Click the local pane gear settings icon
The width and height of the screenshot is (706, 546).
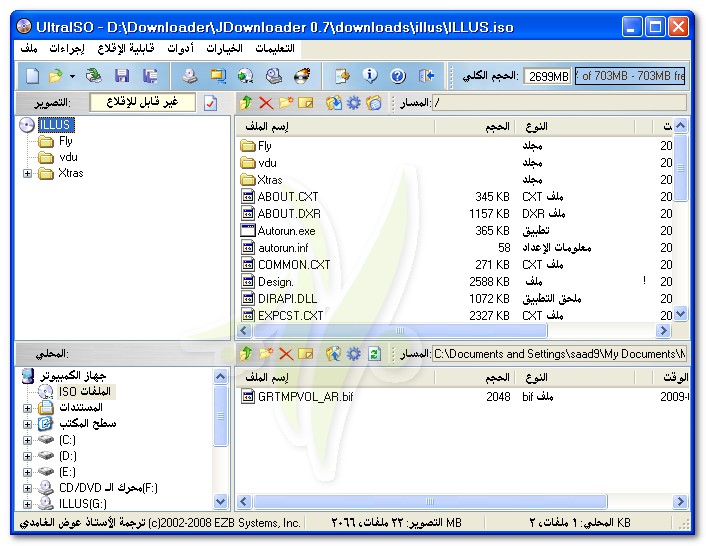pos(353,354)
